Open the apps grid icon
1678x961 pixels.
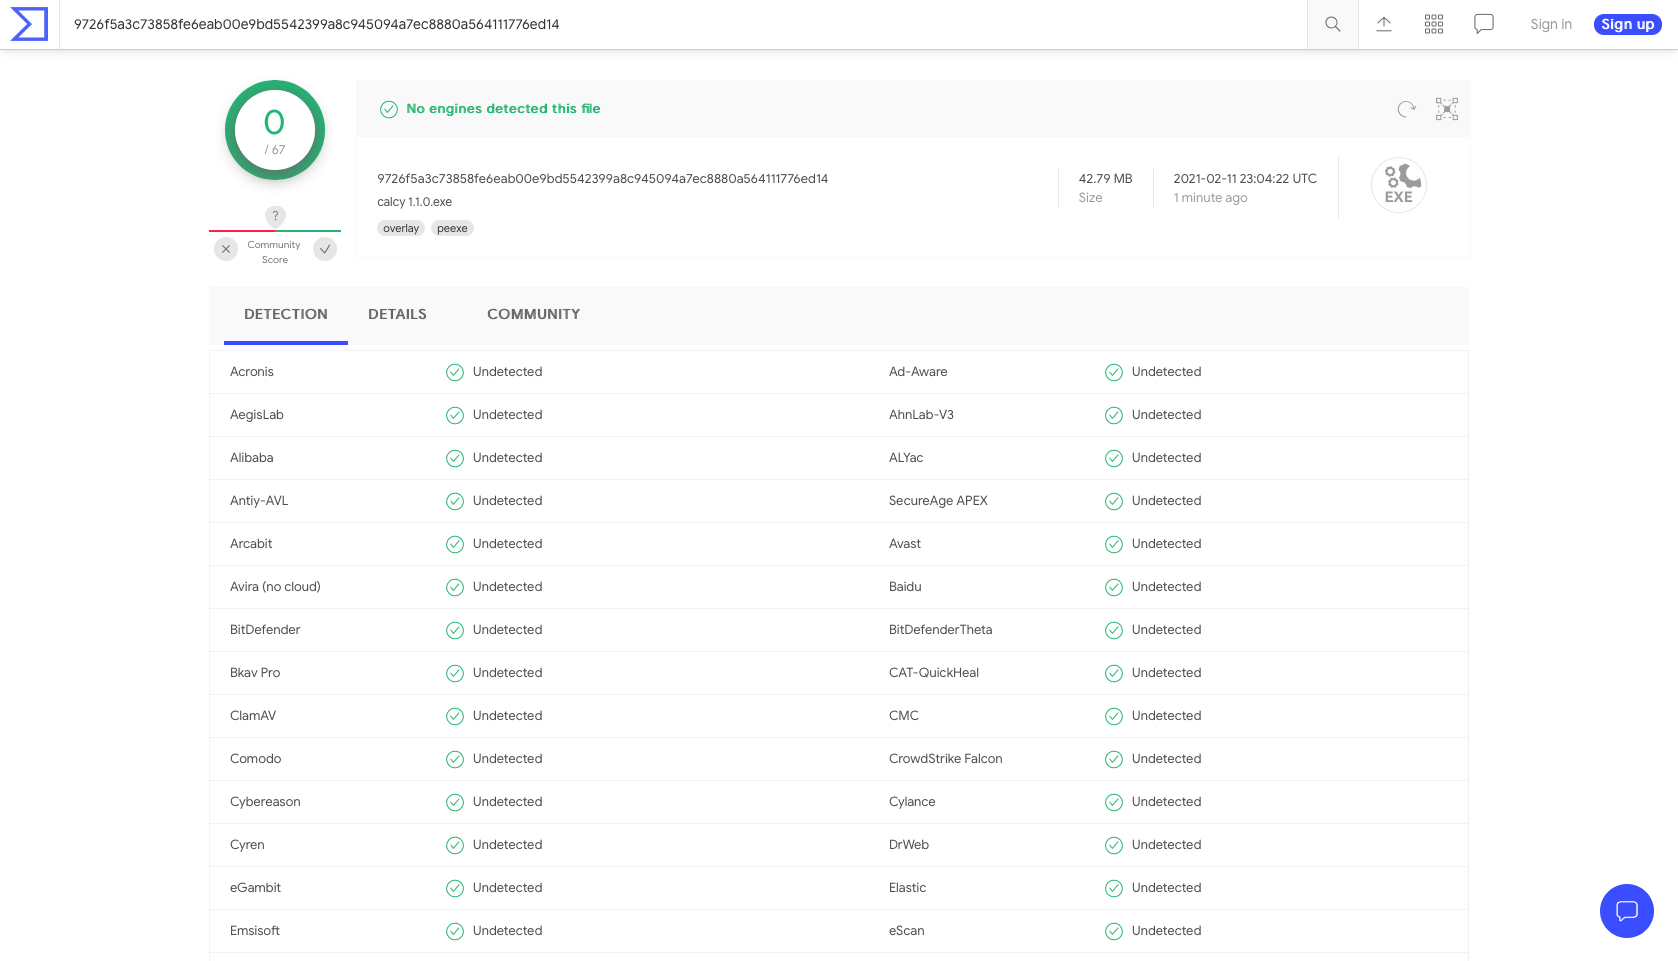[x=1434, y=24]
